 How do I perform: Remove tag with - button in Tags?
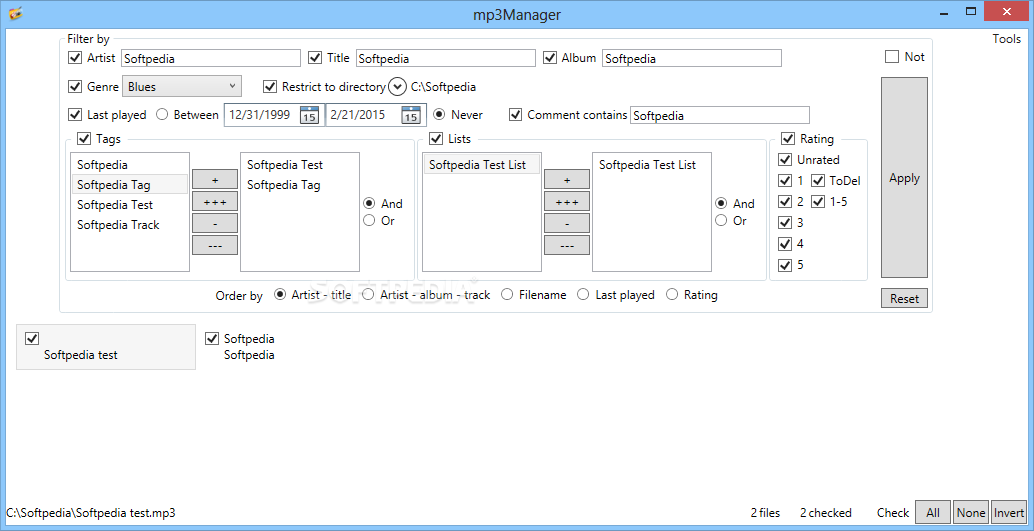click(x=215, y=223)
